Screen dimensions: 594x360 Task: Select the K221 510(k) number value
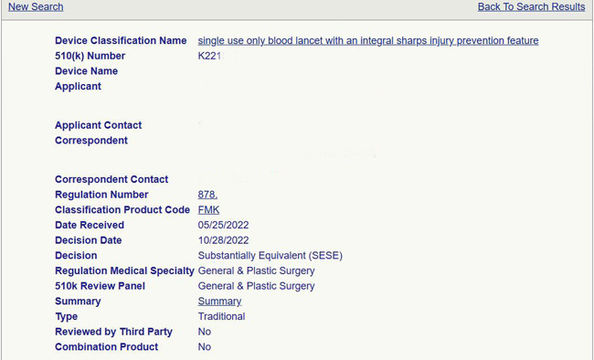pyautogui.click(x=209, y=56)
